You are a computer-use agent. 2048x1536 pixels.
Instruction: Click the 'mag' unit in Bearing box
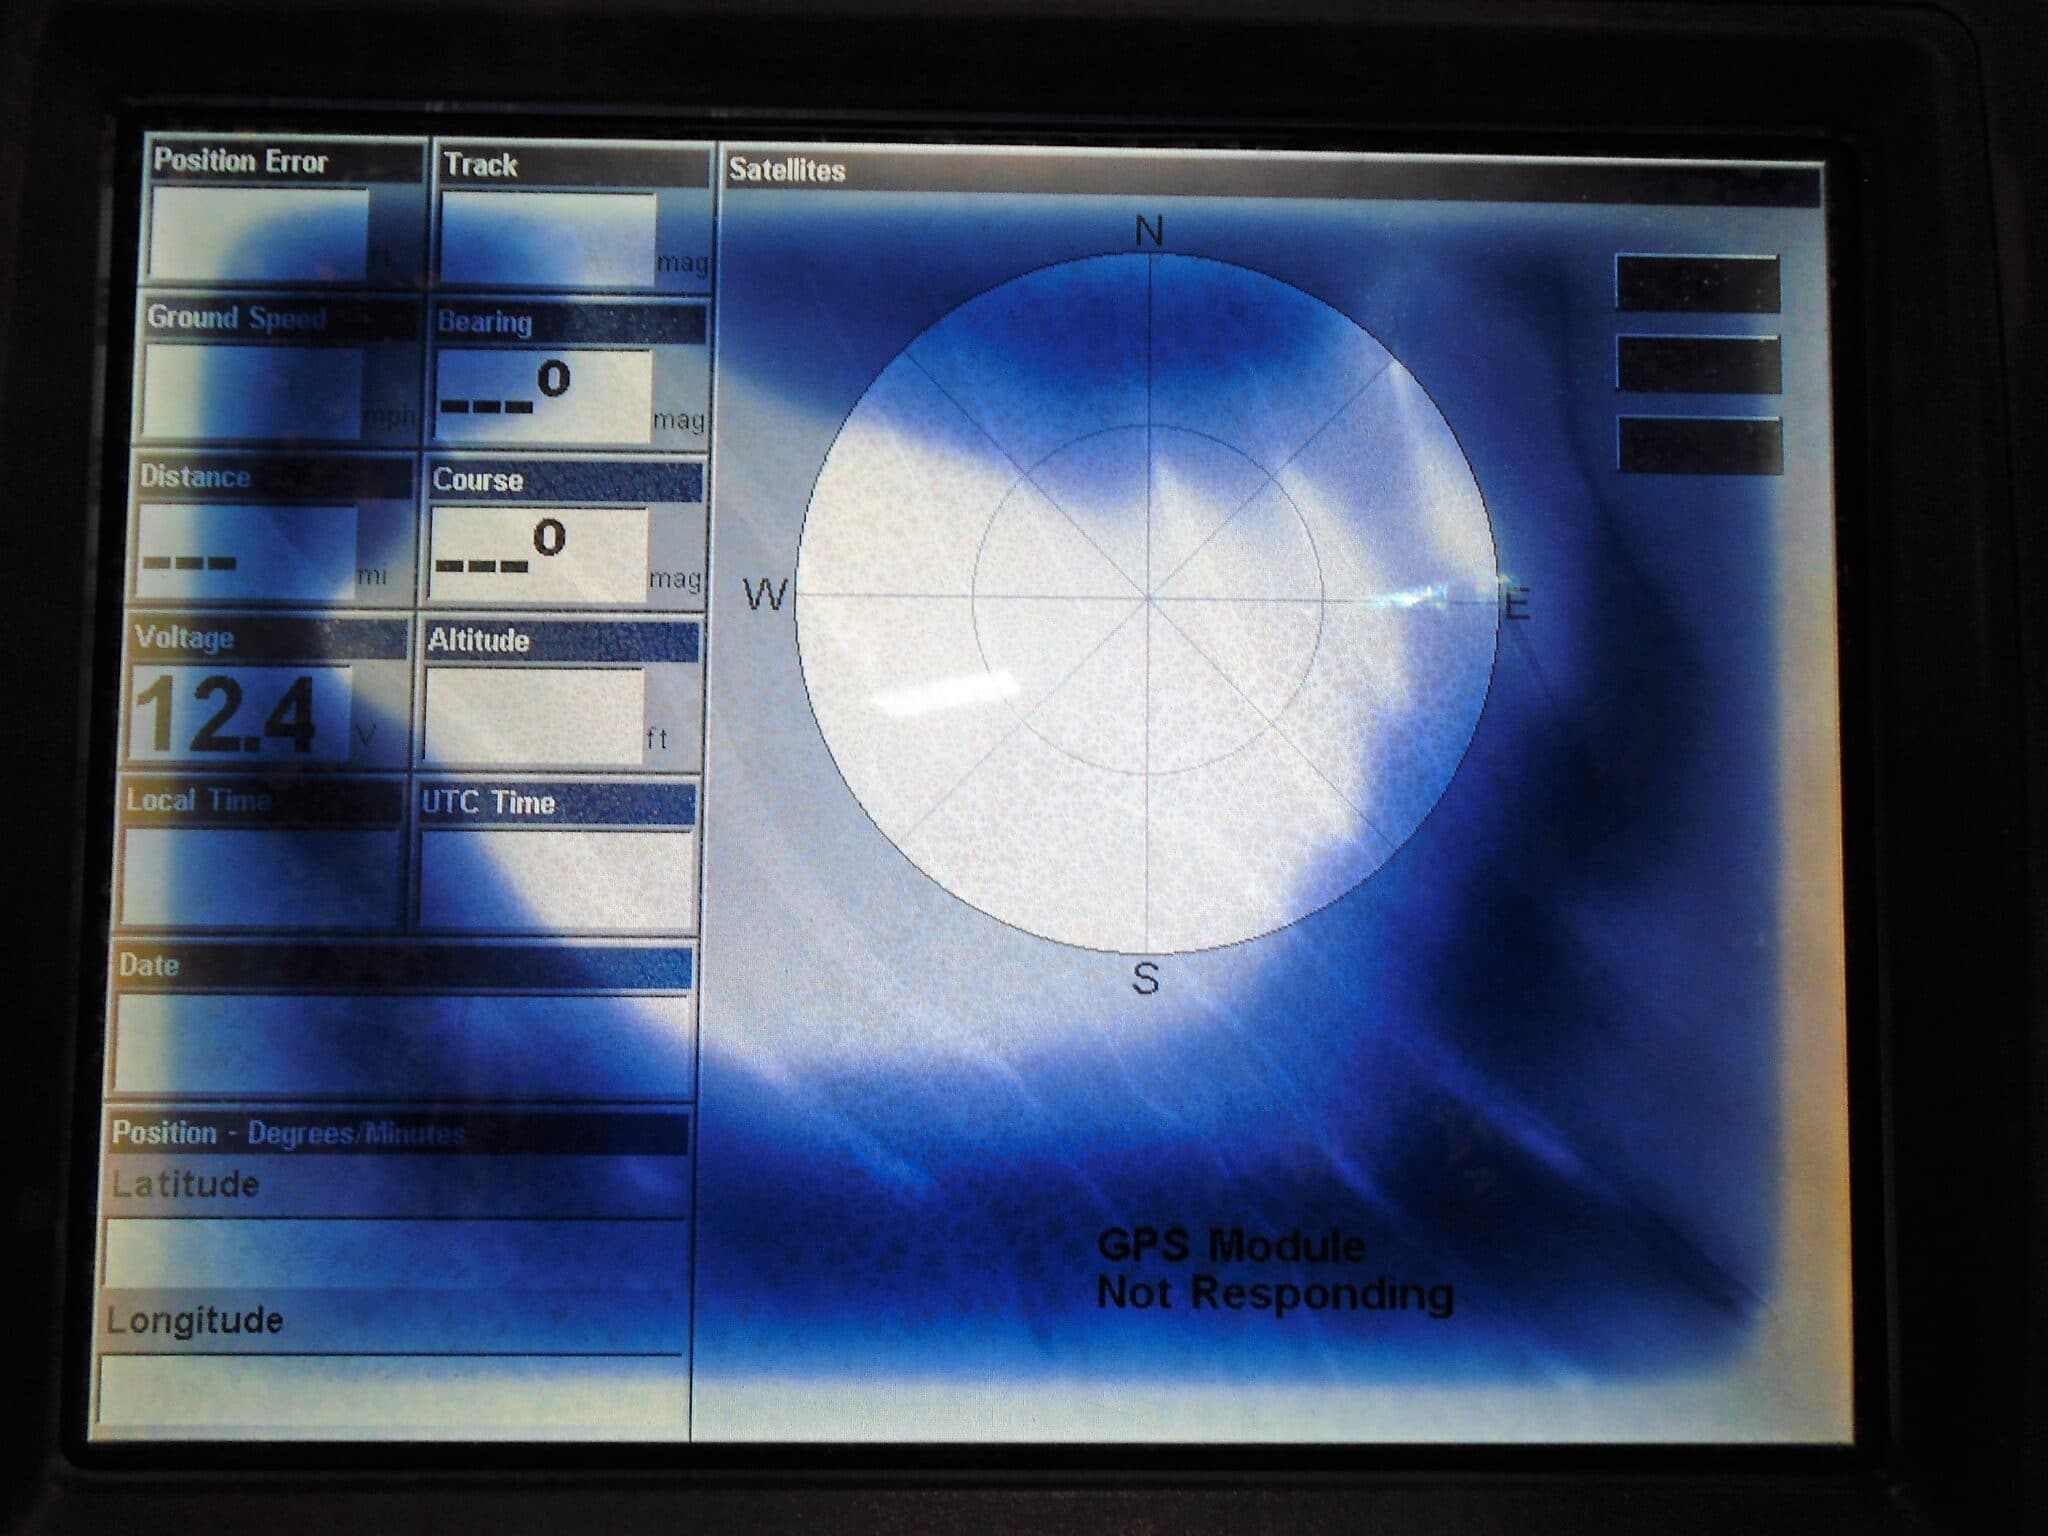680,422
